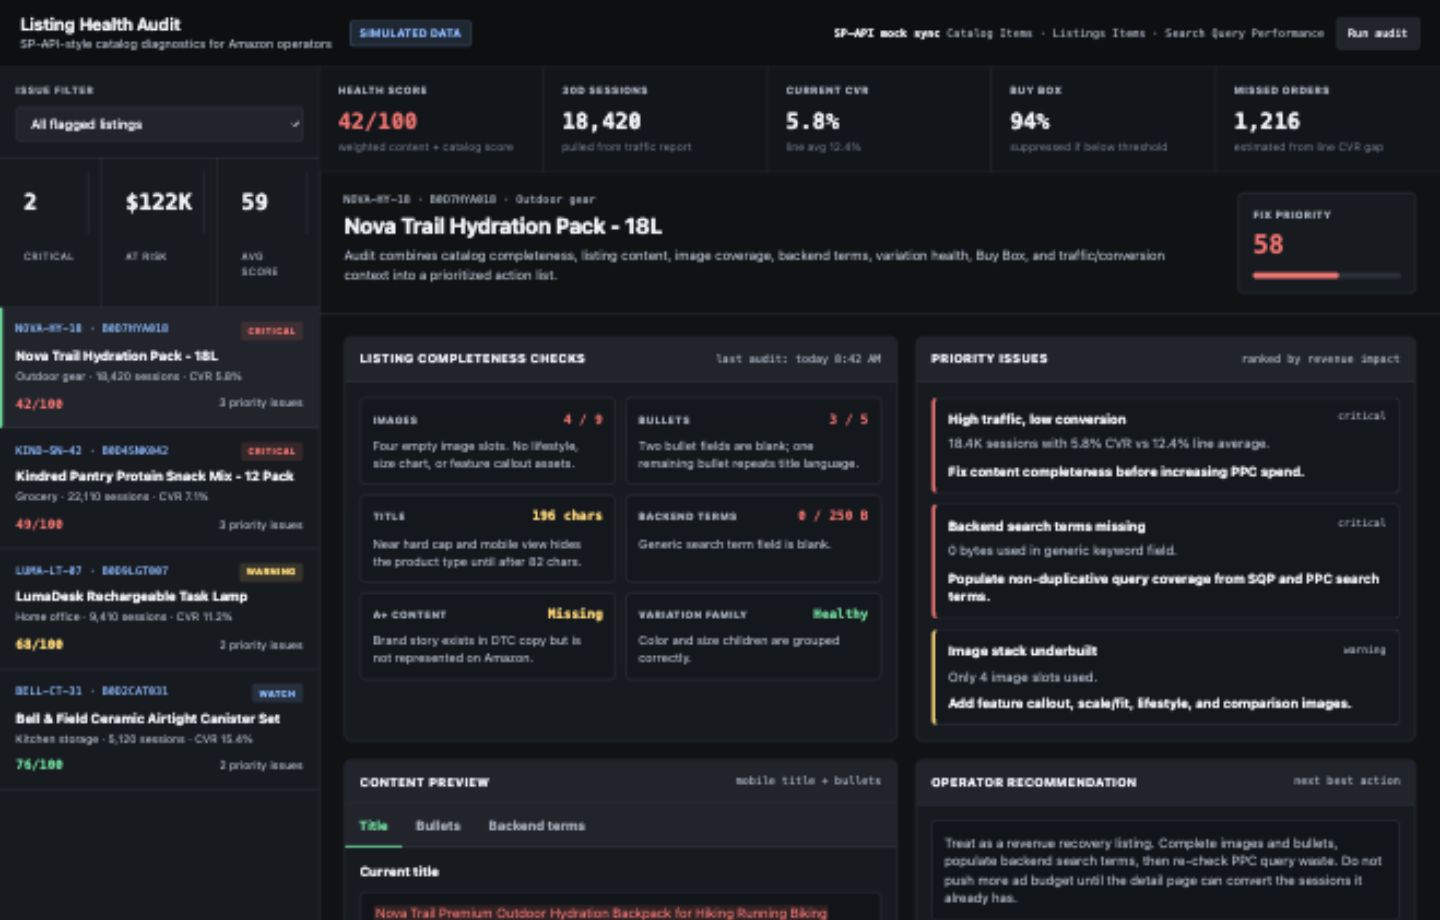The height and width of the screenshot is (920, 1440).
Task: Select Bell & Field Ceramic Canister listing
Action: pos(159,729)
